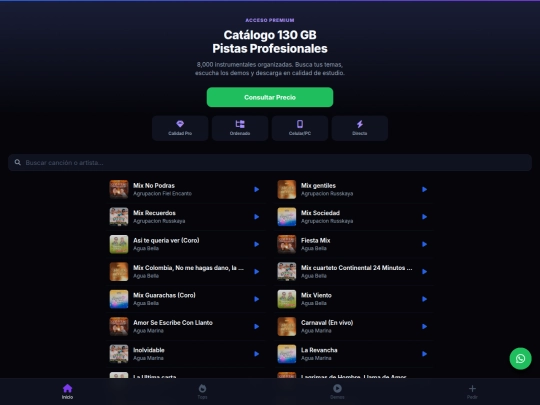
Task: Click the magnifier search icon
Action: [18, 163]
